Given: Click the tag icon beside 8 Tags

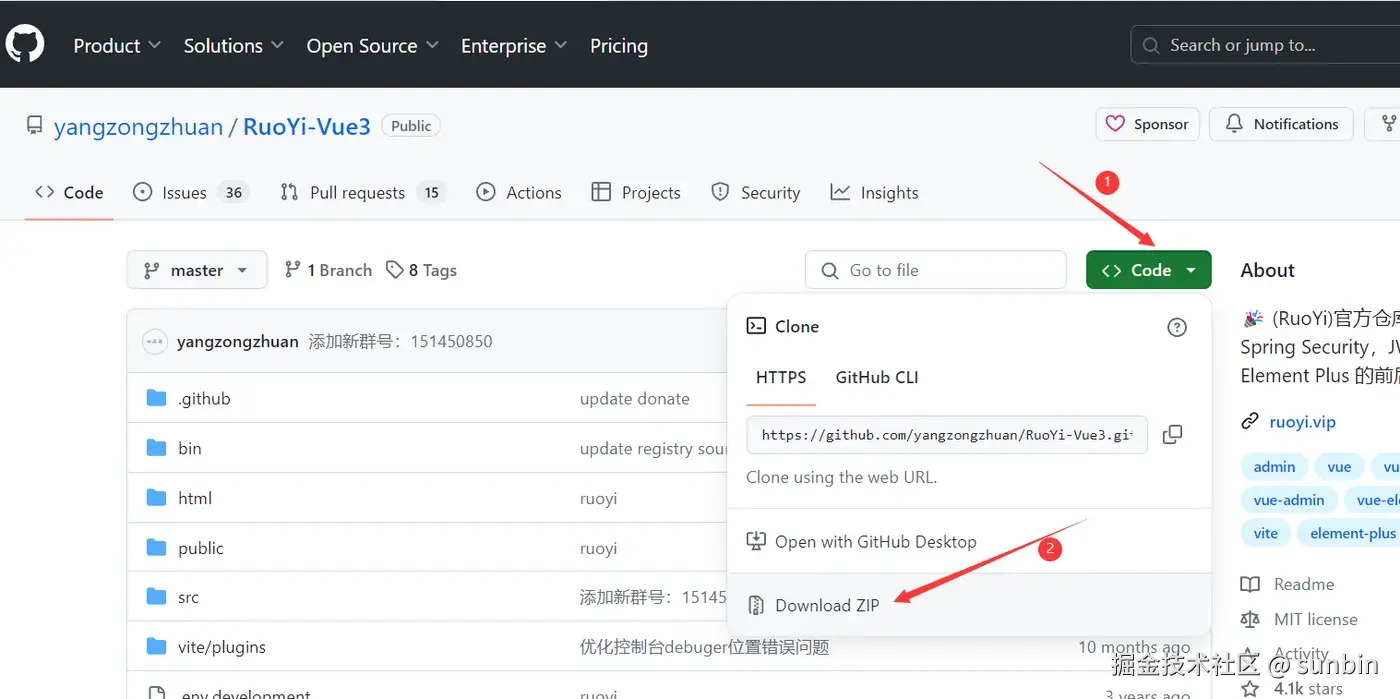Looking at the screenshot, I should click(x=395, y=270).
